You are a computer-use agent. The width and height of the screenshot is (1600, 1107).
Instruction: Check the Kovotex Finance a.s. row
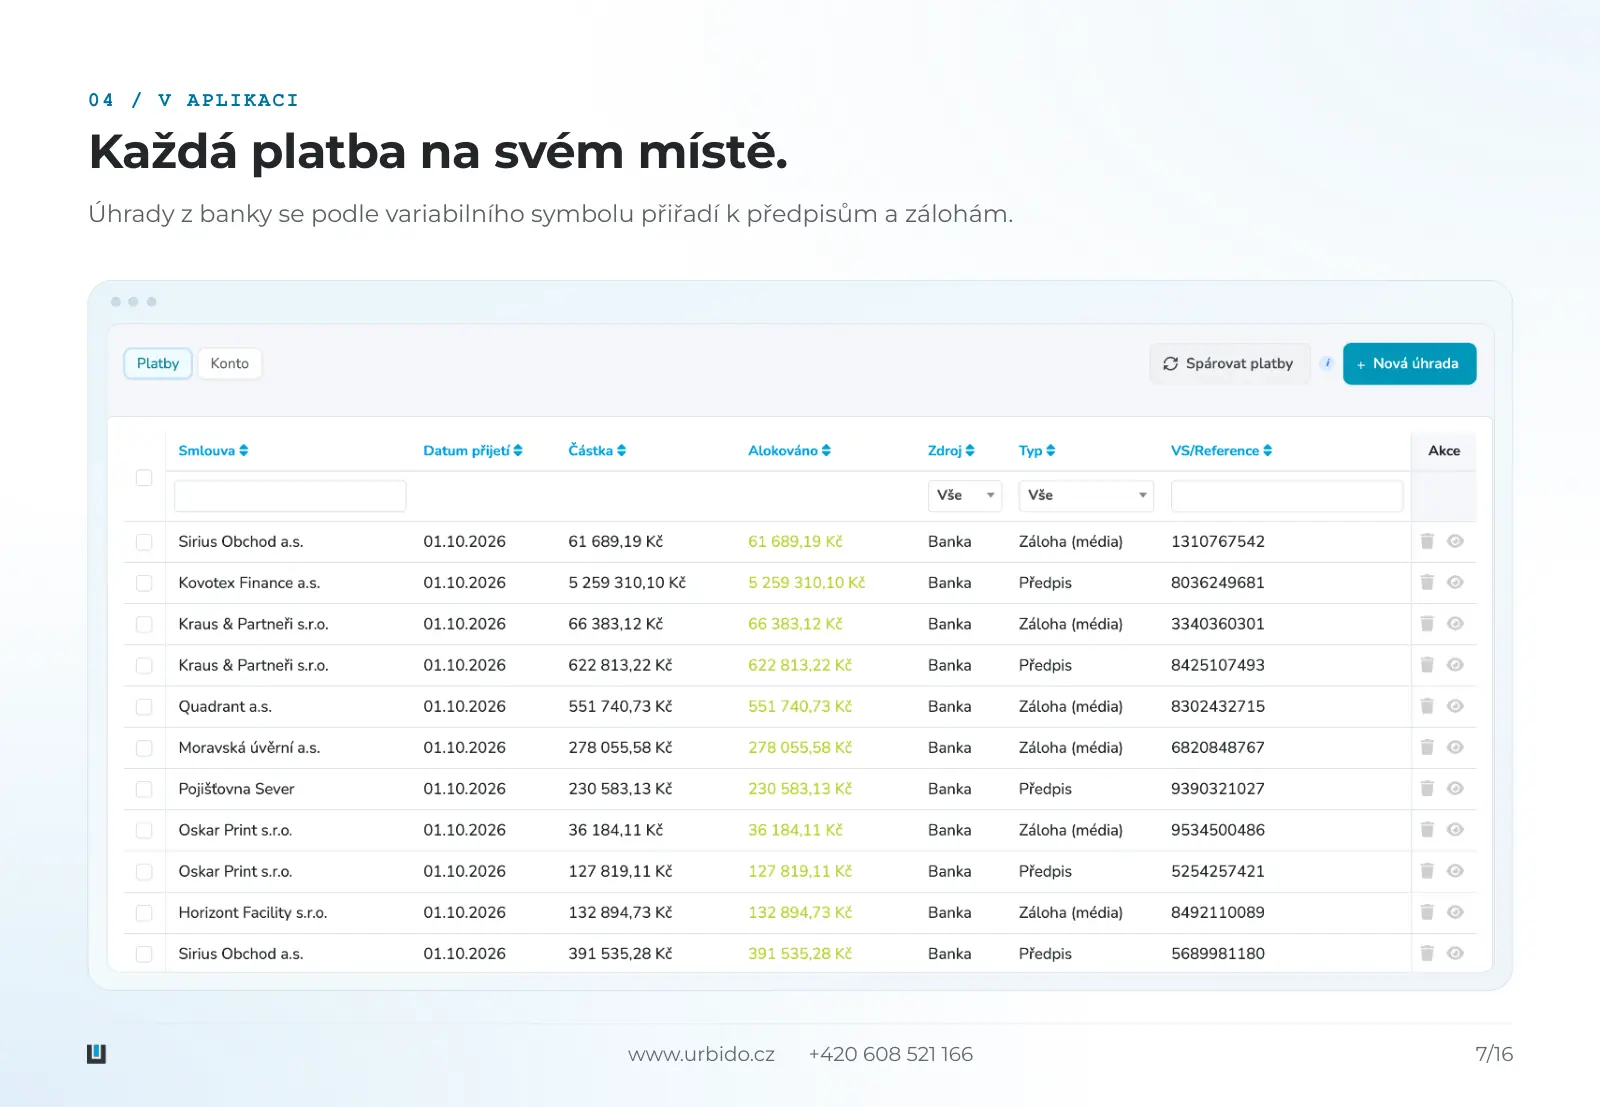click(144, 583)
